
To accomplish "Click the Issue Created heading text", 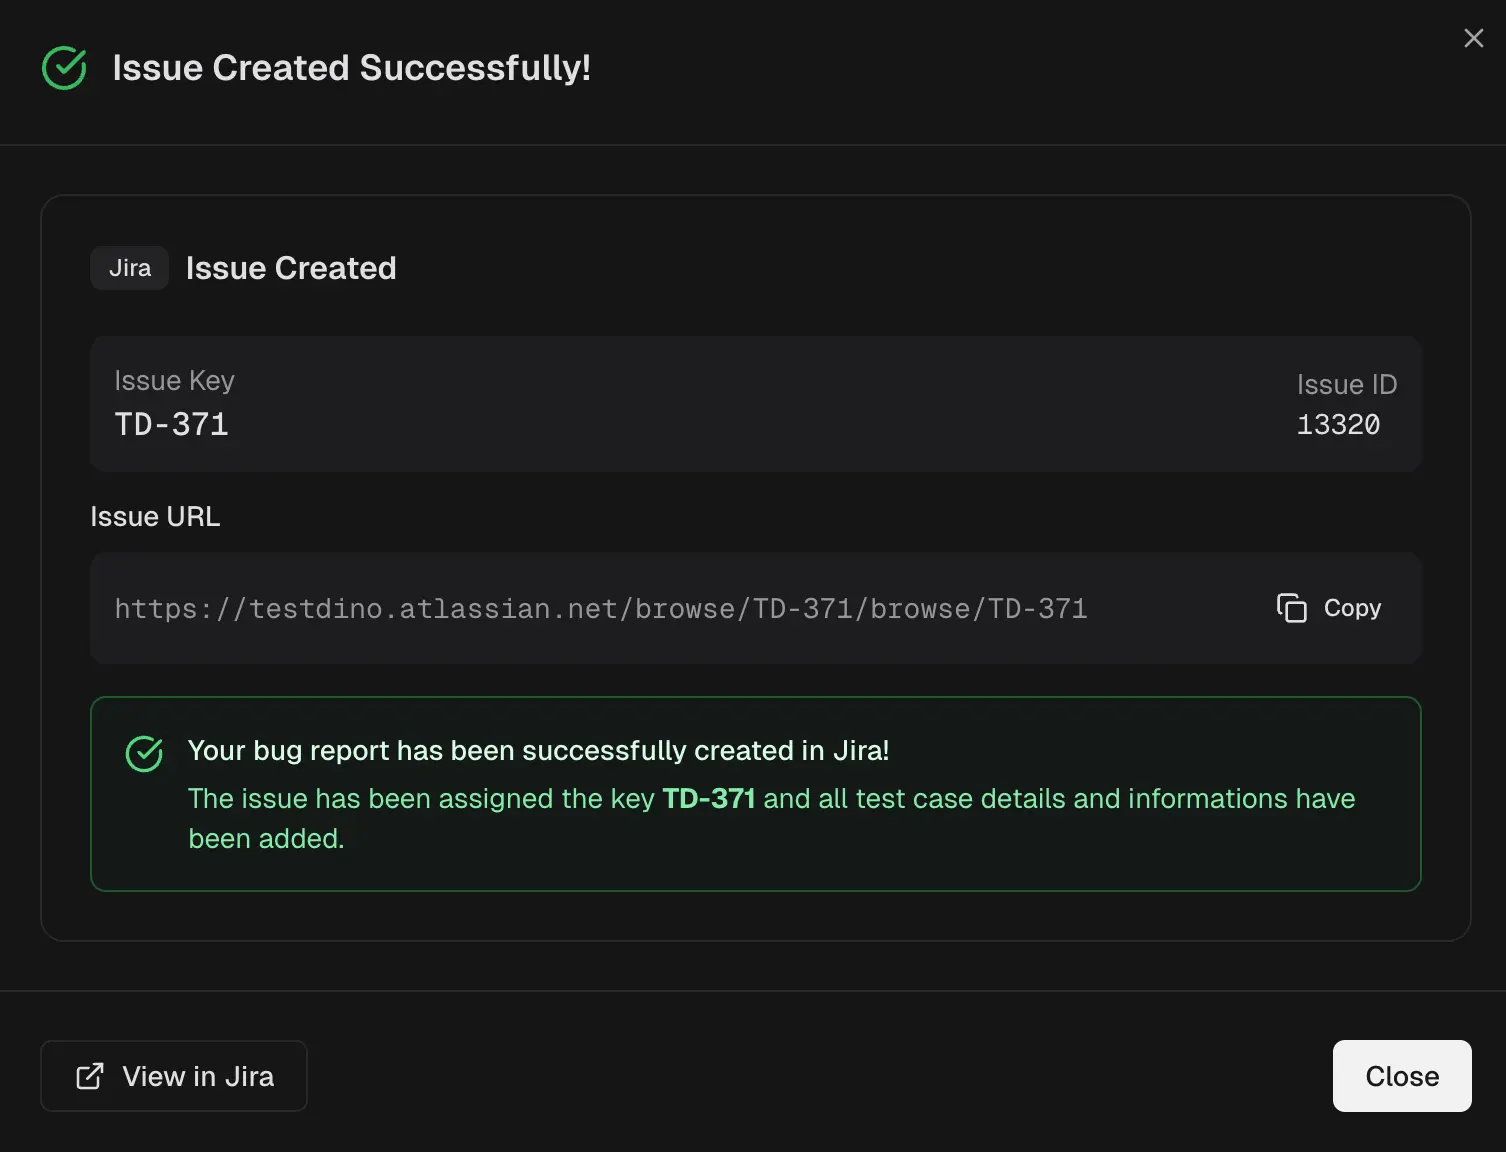I will pos(290,267).
